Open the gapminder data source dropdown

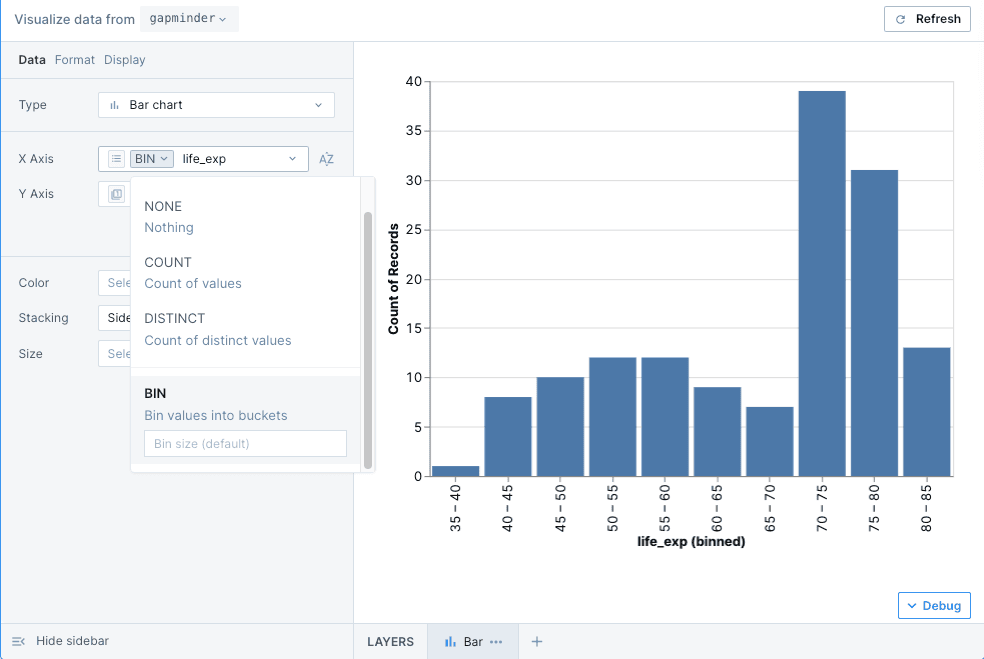pyautogui.click(x=189, y=19)
